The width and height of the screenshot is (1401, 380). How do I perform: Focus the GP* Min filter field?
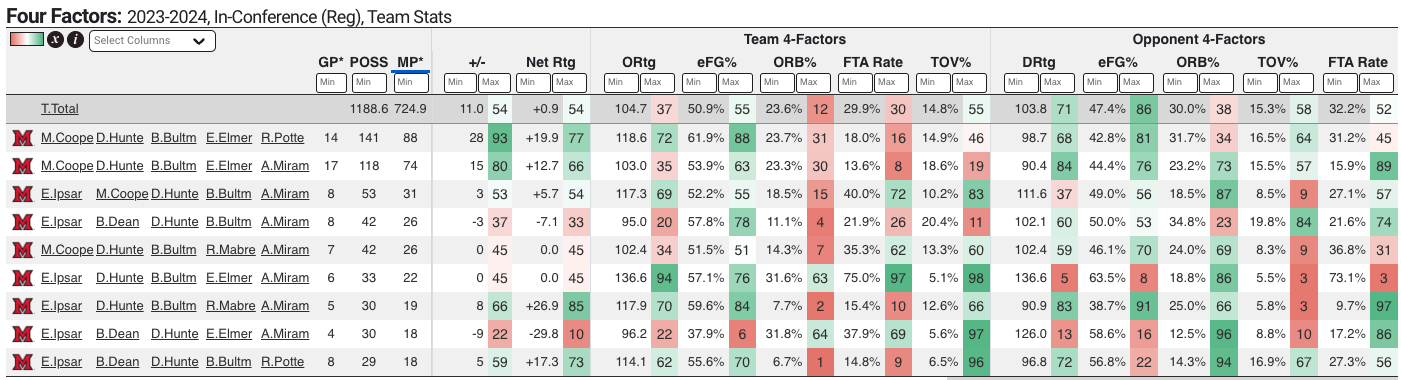click(x=332, y=83)
